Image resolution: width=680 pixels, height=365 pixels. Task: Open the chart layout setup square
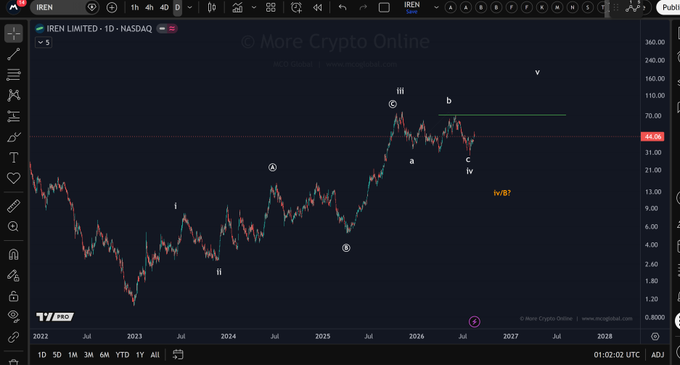384,7
